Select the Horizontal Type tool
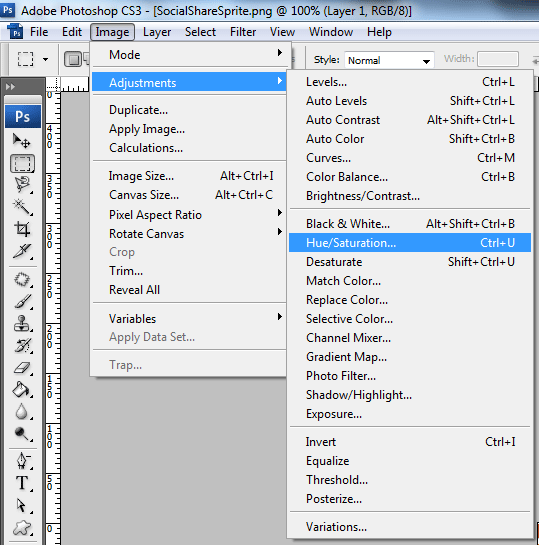 click(x=22, y=483)
